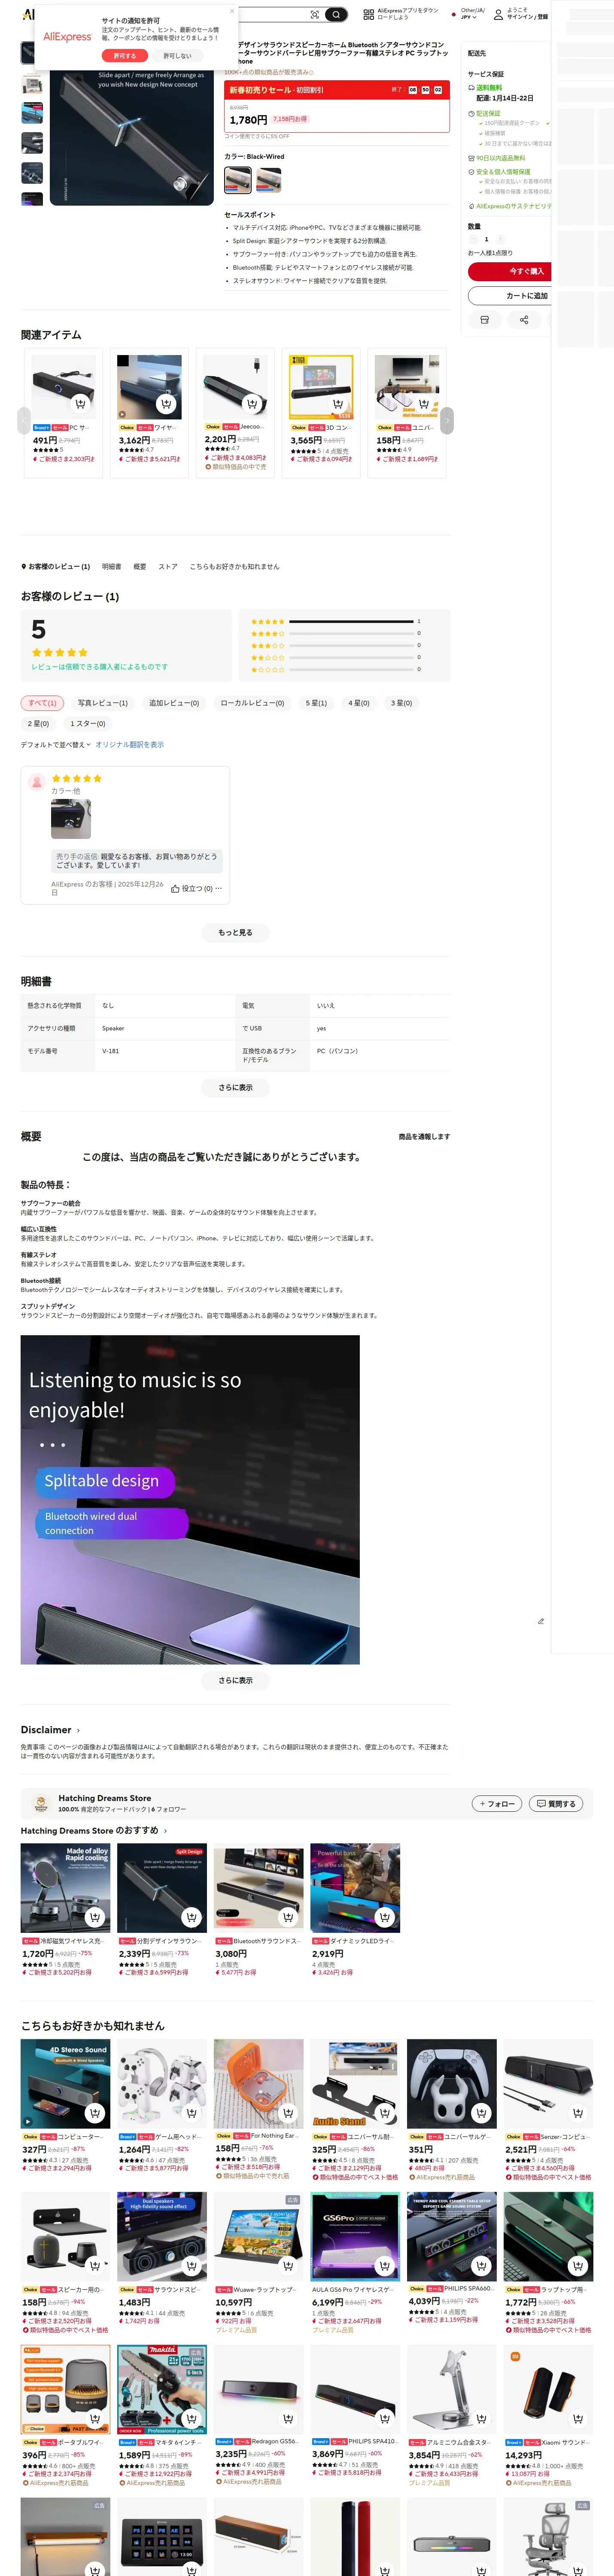Open the AliExpress app download QR icon
This screenshot has height=2576, width=614.
click(x=368, y=15)
